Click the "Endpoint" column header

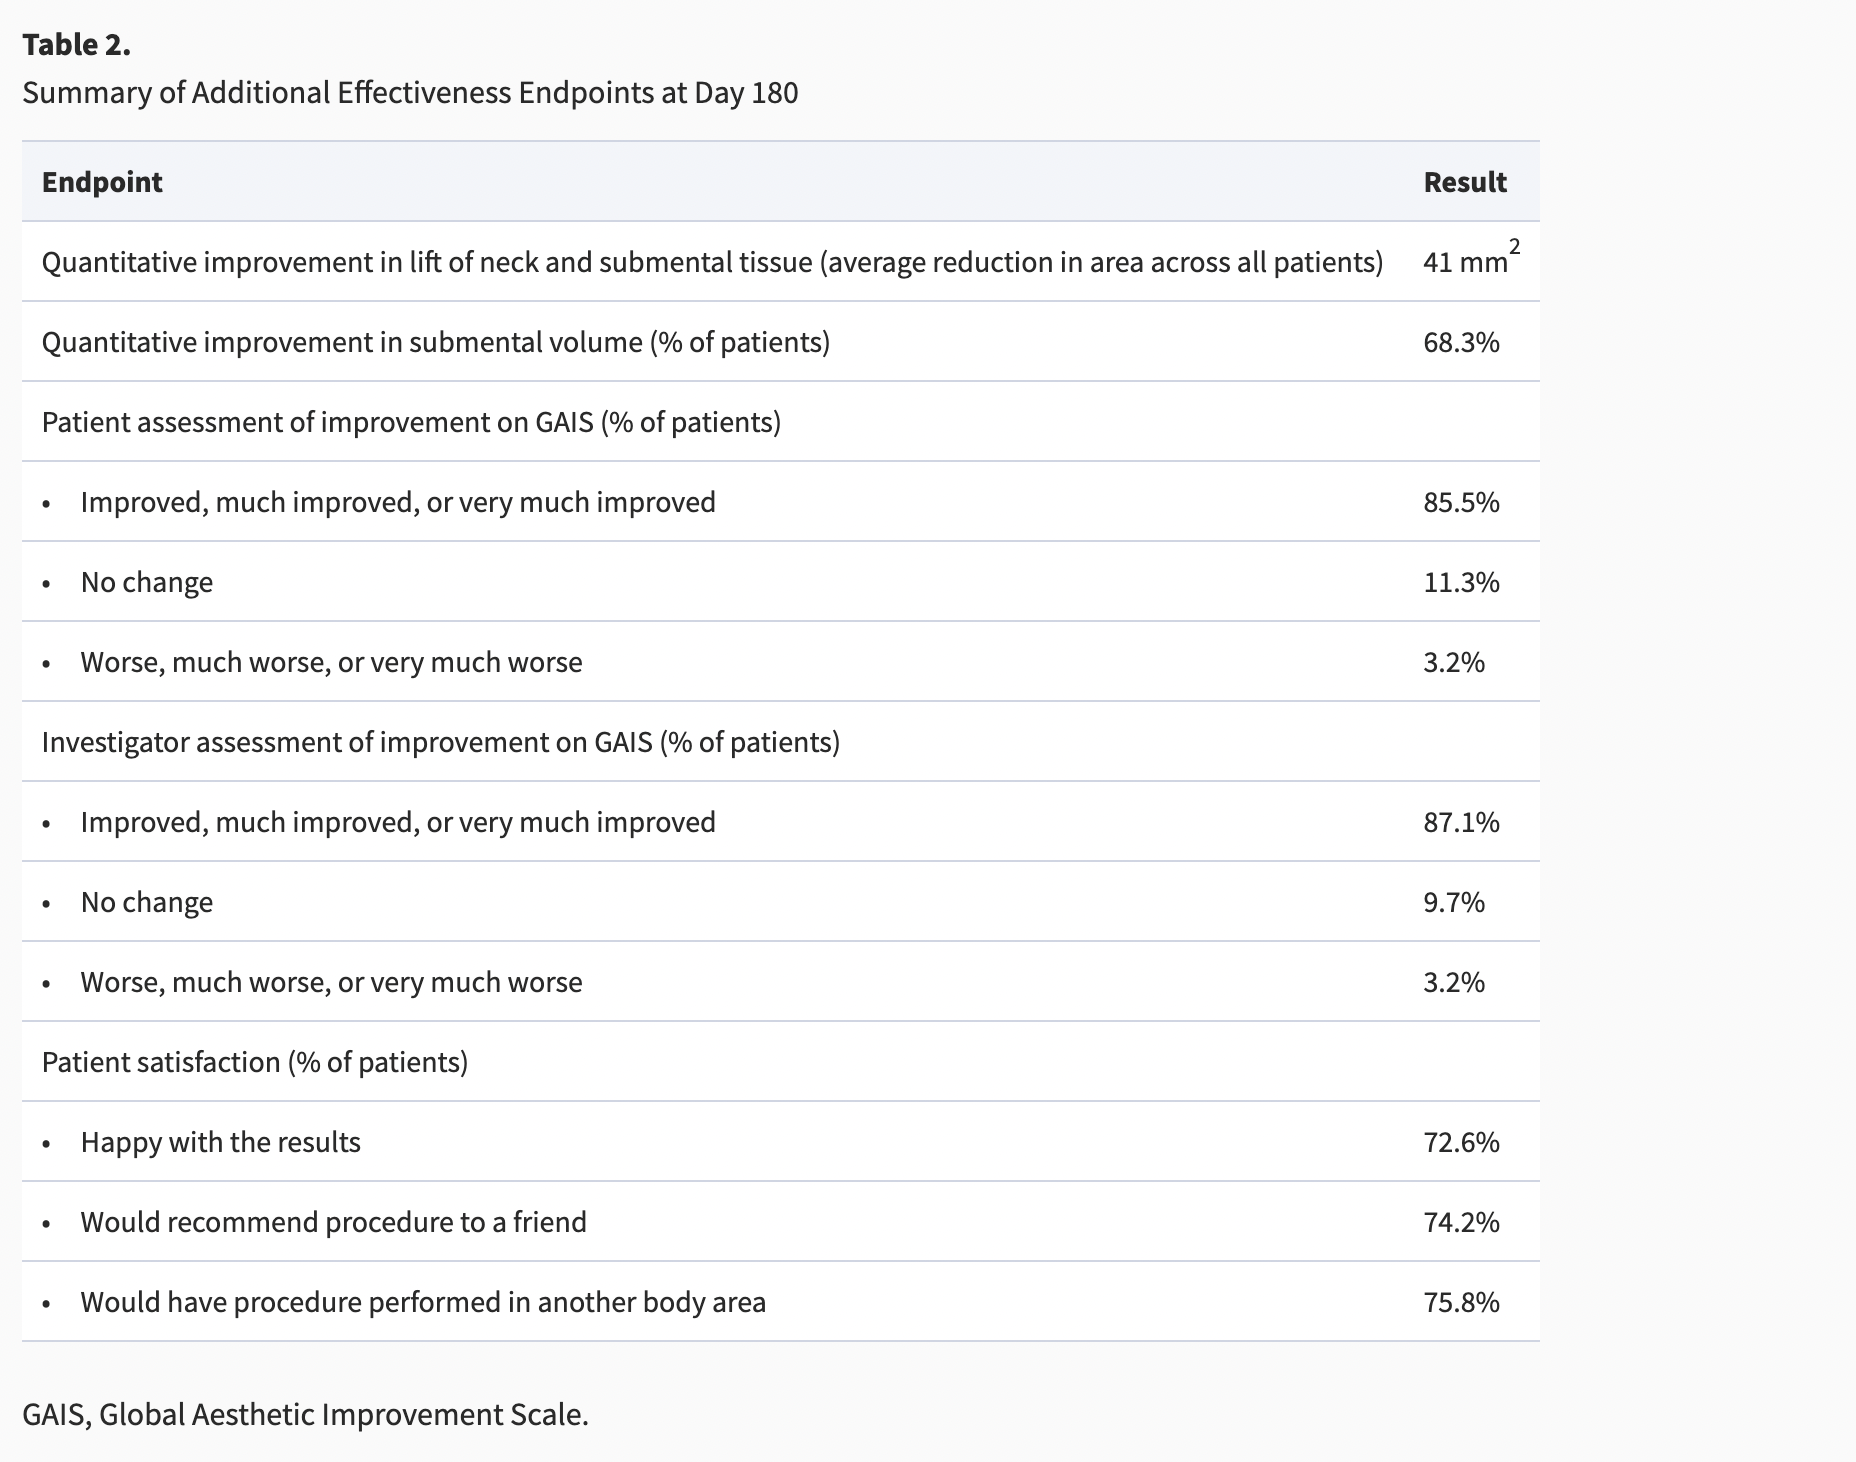click(102, 182)
